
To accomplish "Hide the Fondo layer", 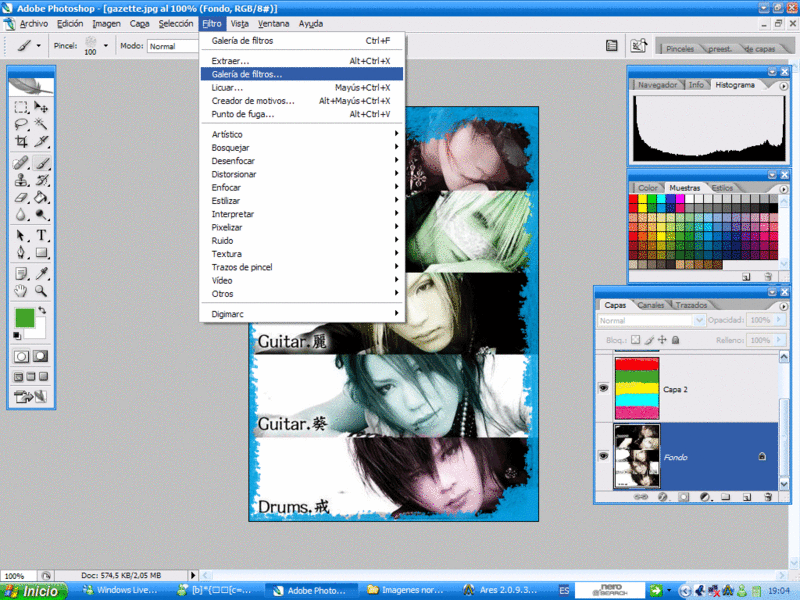I will [x=604, y=456].
